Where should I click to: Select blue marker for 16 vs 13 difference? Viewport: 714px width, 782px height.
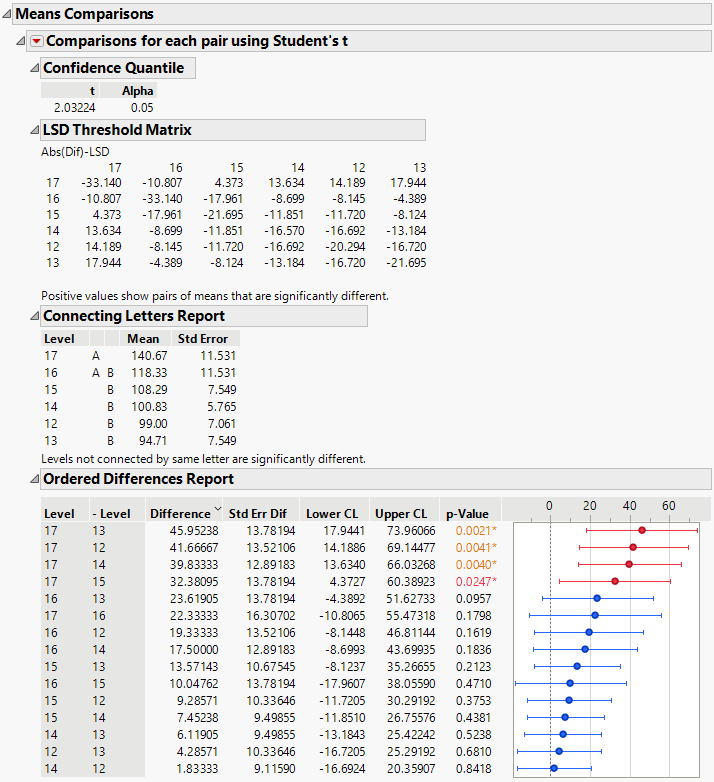coord(597,598)
